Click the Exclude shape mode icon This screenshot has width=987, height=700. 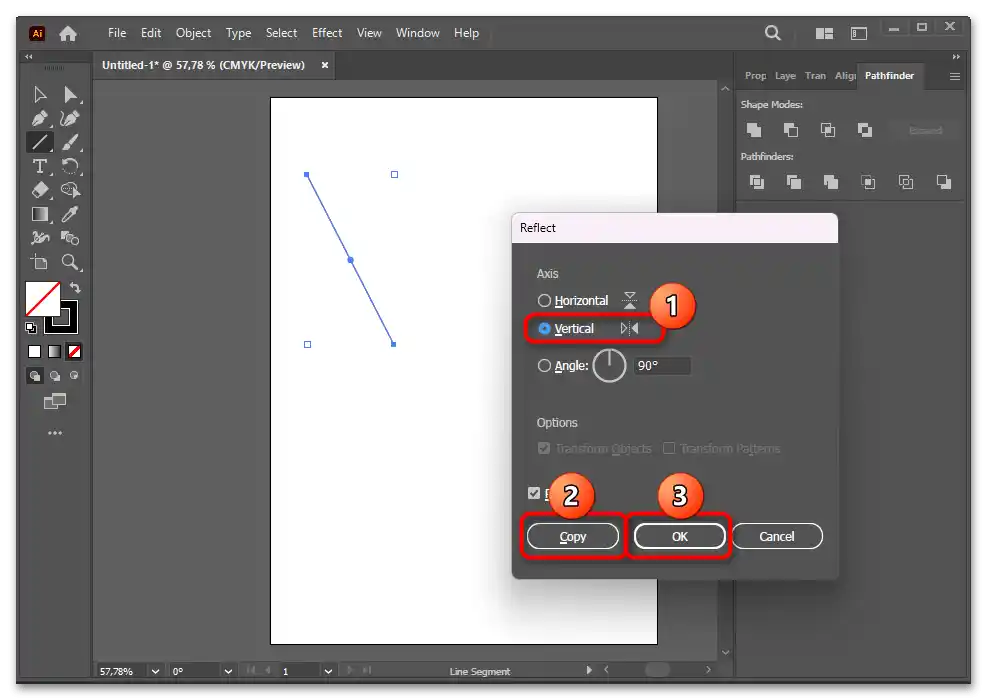865,130
